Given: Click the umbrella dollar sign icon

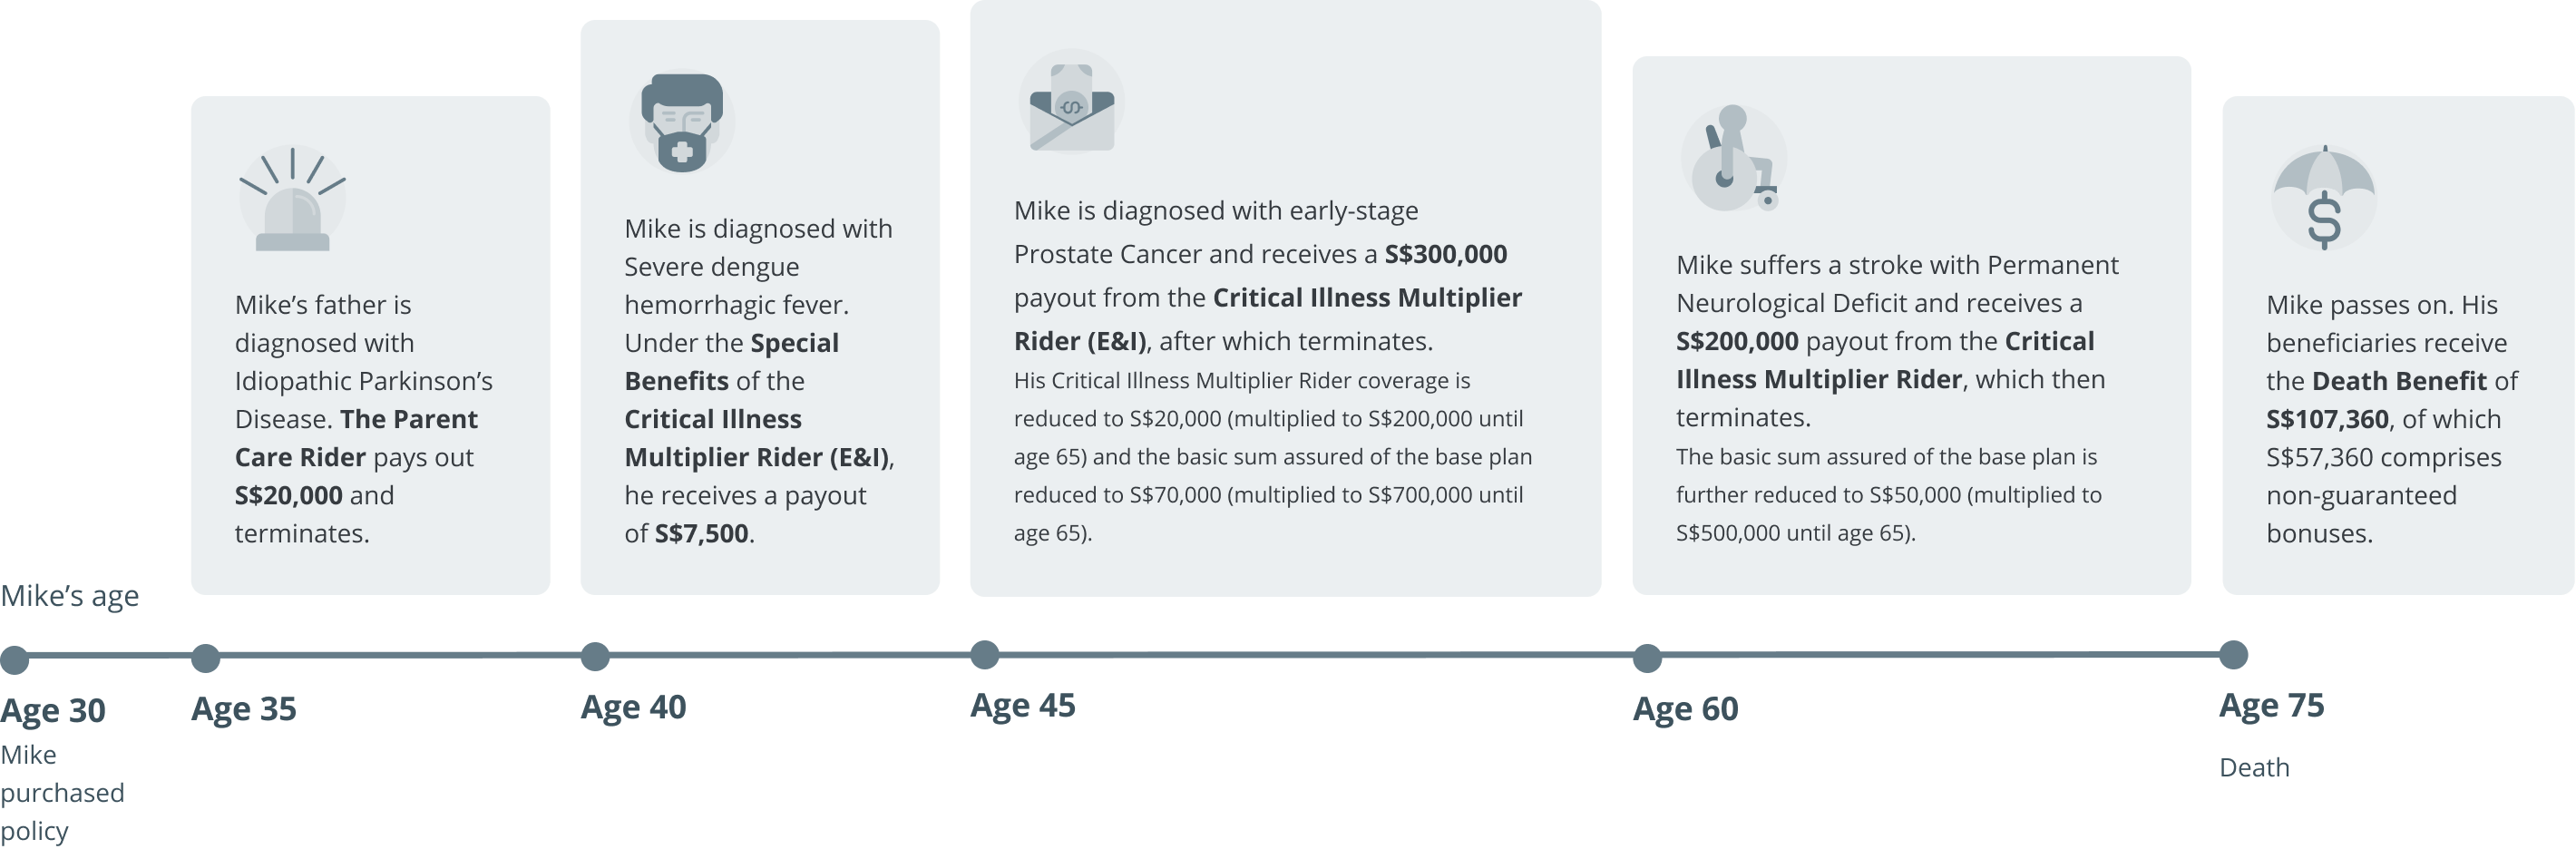Looking at the screenshot, I should 2324,198.
